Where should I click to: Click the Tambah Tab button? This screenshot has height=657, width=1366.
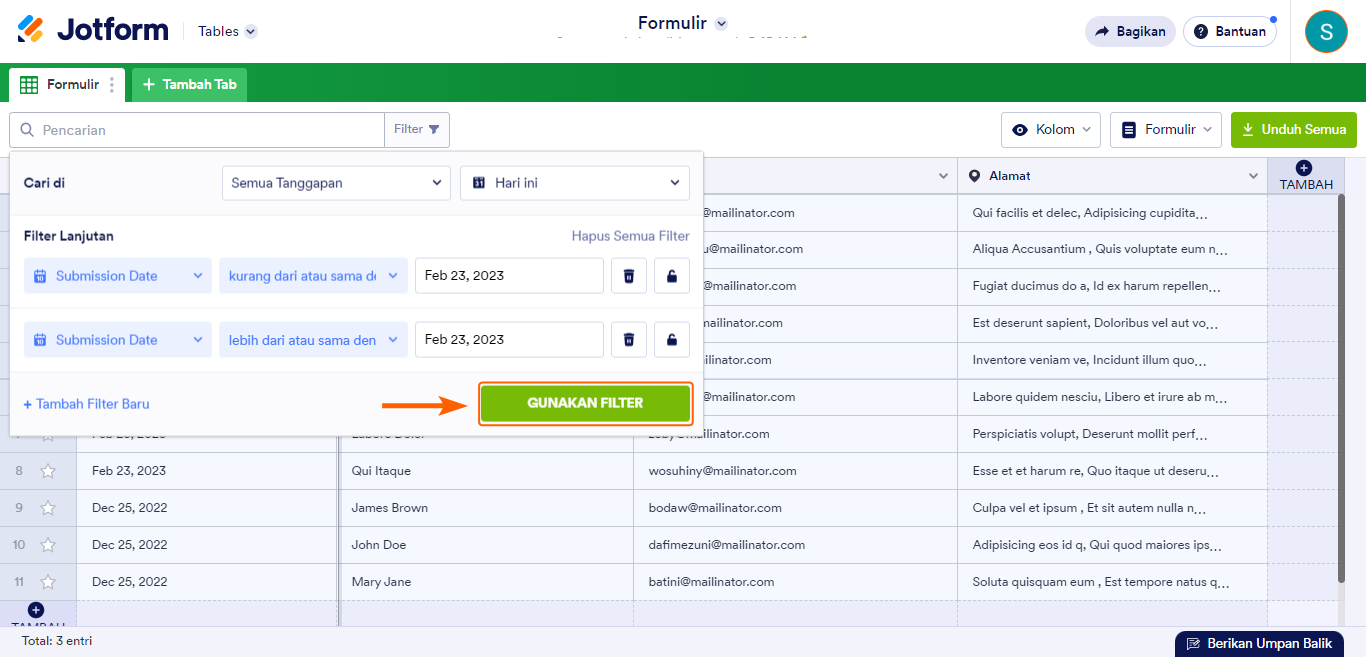point(190,85)
